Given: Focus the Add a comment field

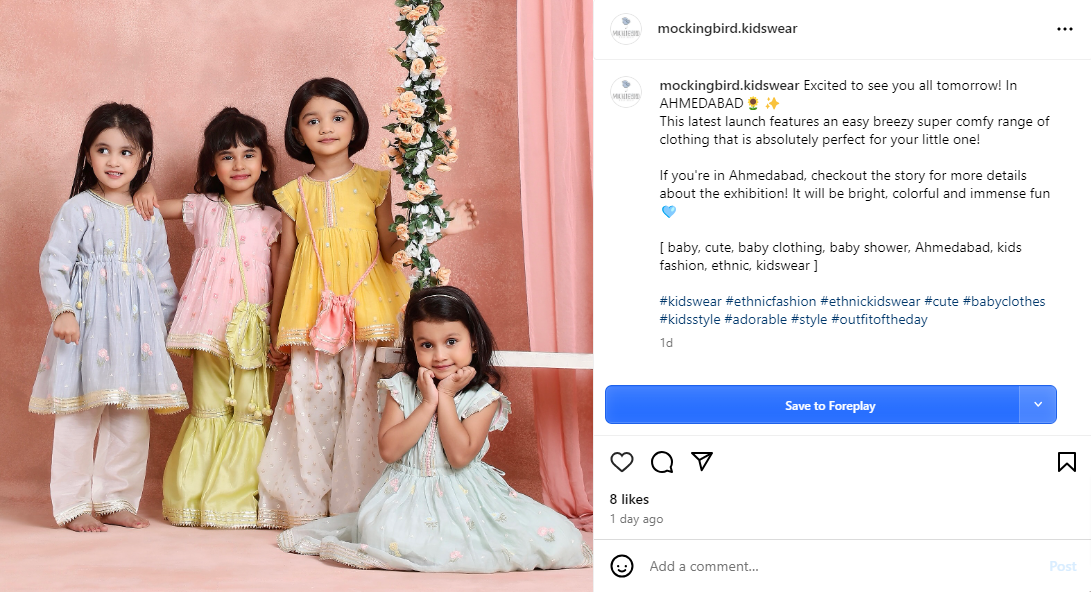Looking at the screenshot, I should [x=840, y=566].
